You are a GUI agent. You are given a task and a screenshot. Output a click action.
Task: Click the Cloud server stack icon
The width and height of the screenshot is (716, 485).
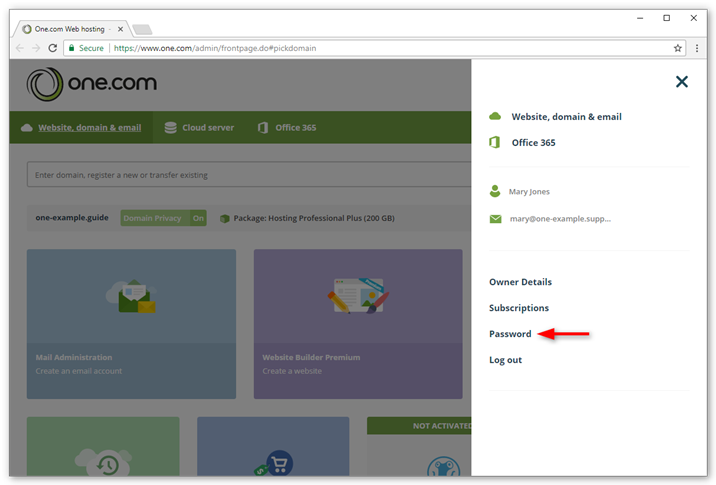coord(170,127)
